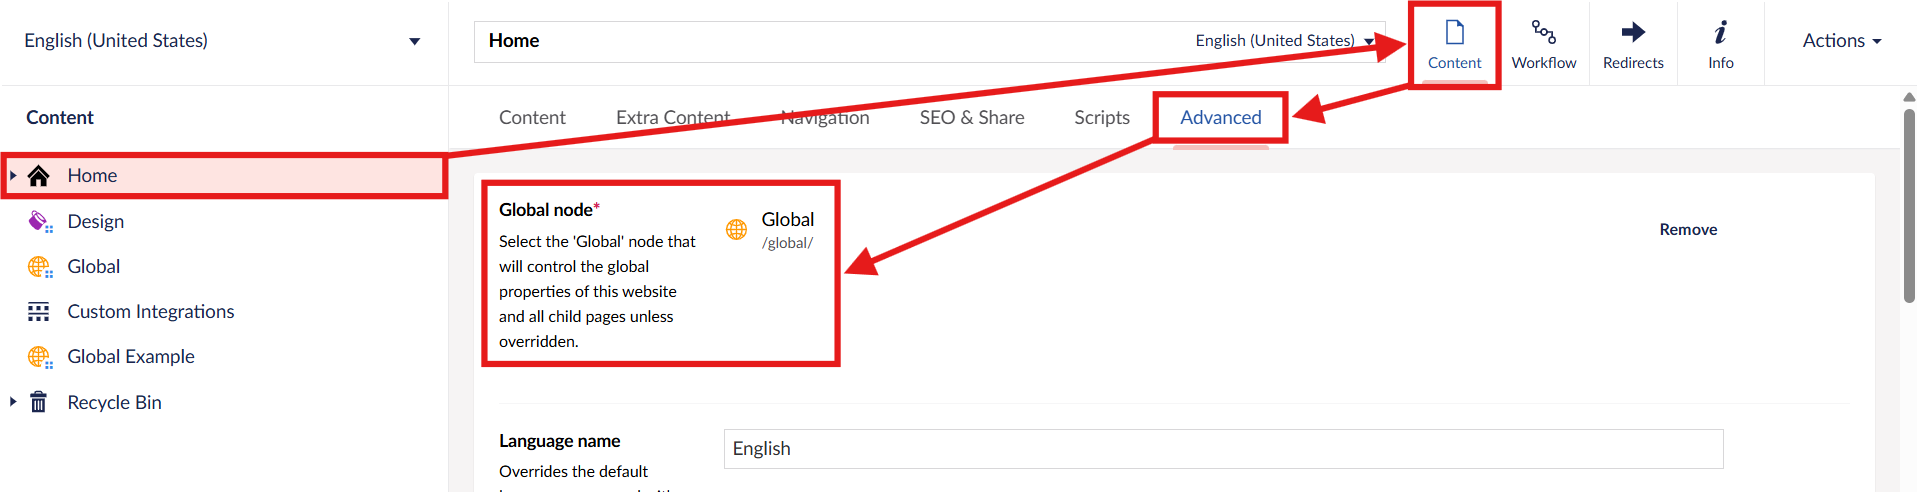Select the Design item in content tree

[x=96, y=222]
